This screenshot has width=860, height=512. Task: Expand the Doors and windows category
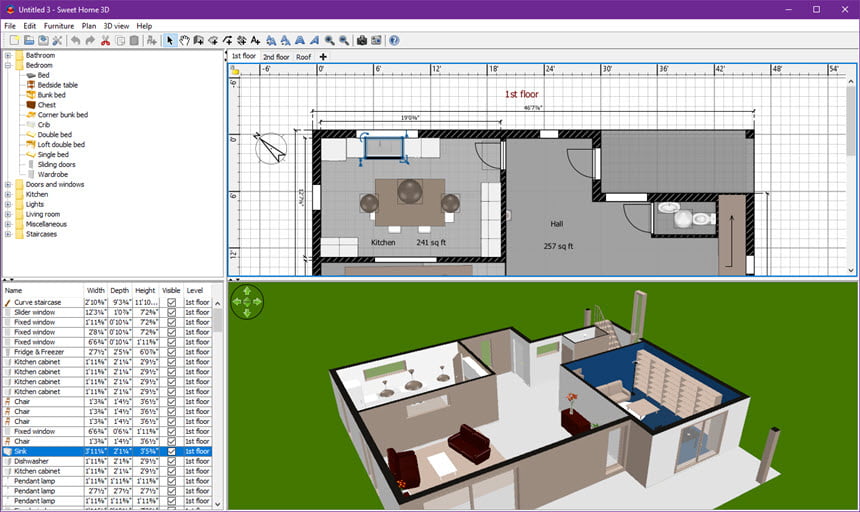(x=8, y=185)
